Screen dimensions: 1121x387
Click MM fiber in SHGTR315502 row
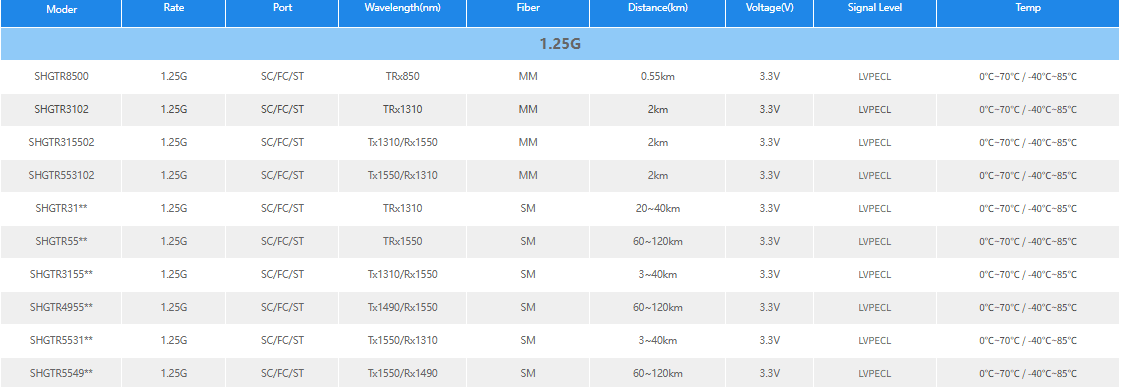[x=528, y=142]
